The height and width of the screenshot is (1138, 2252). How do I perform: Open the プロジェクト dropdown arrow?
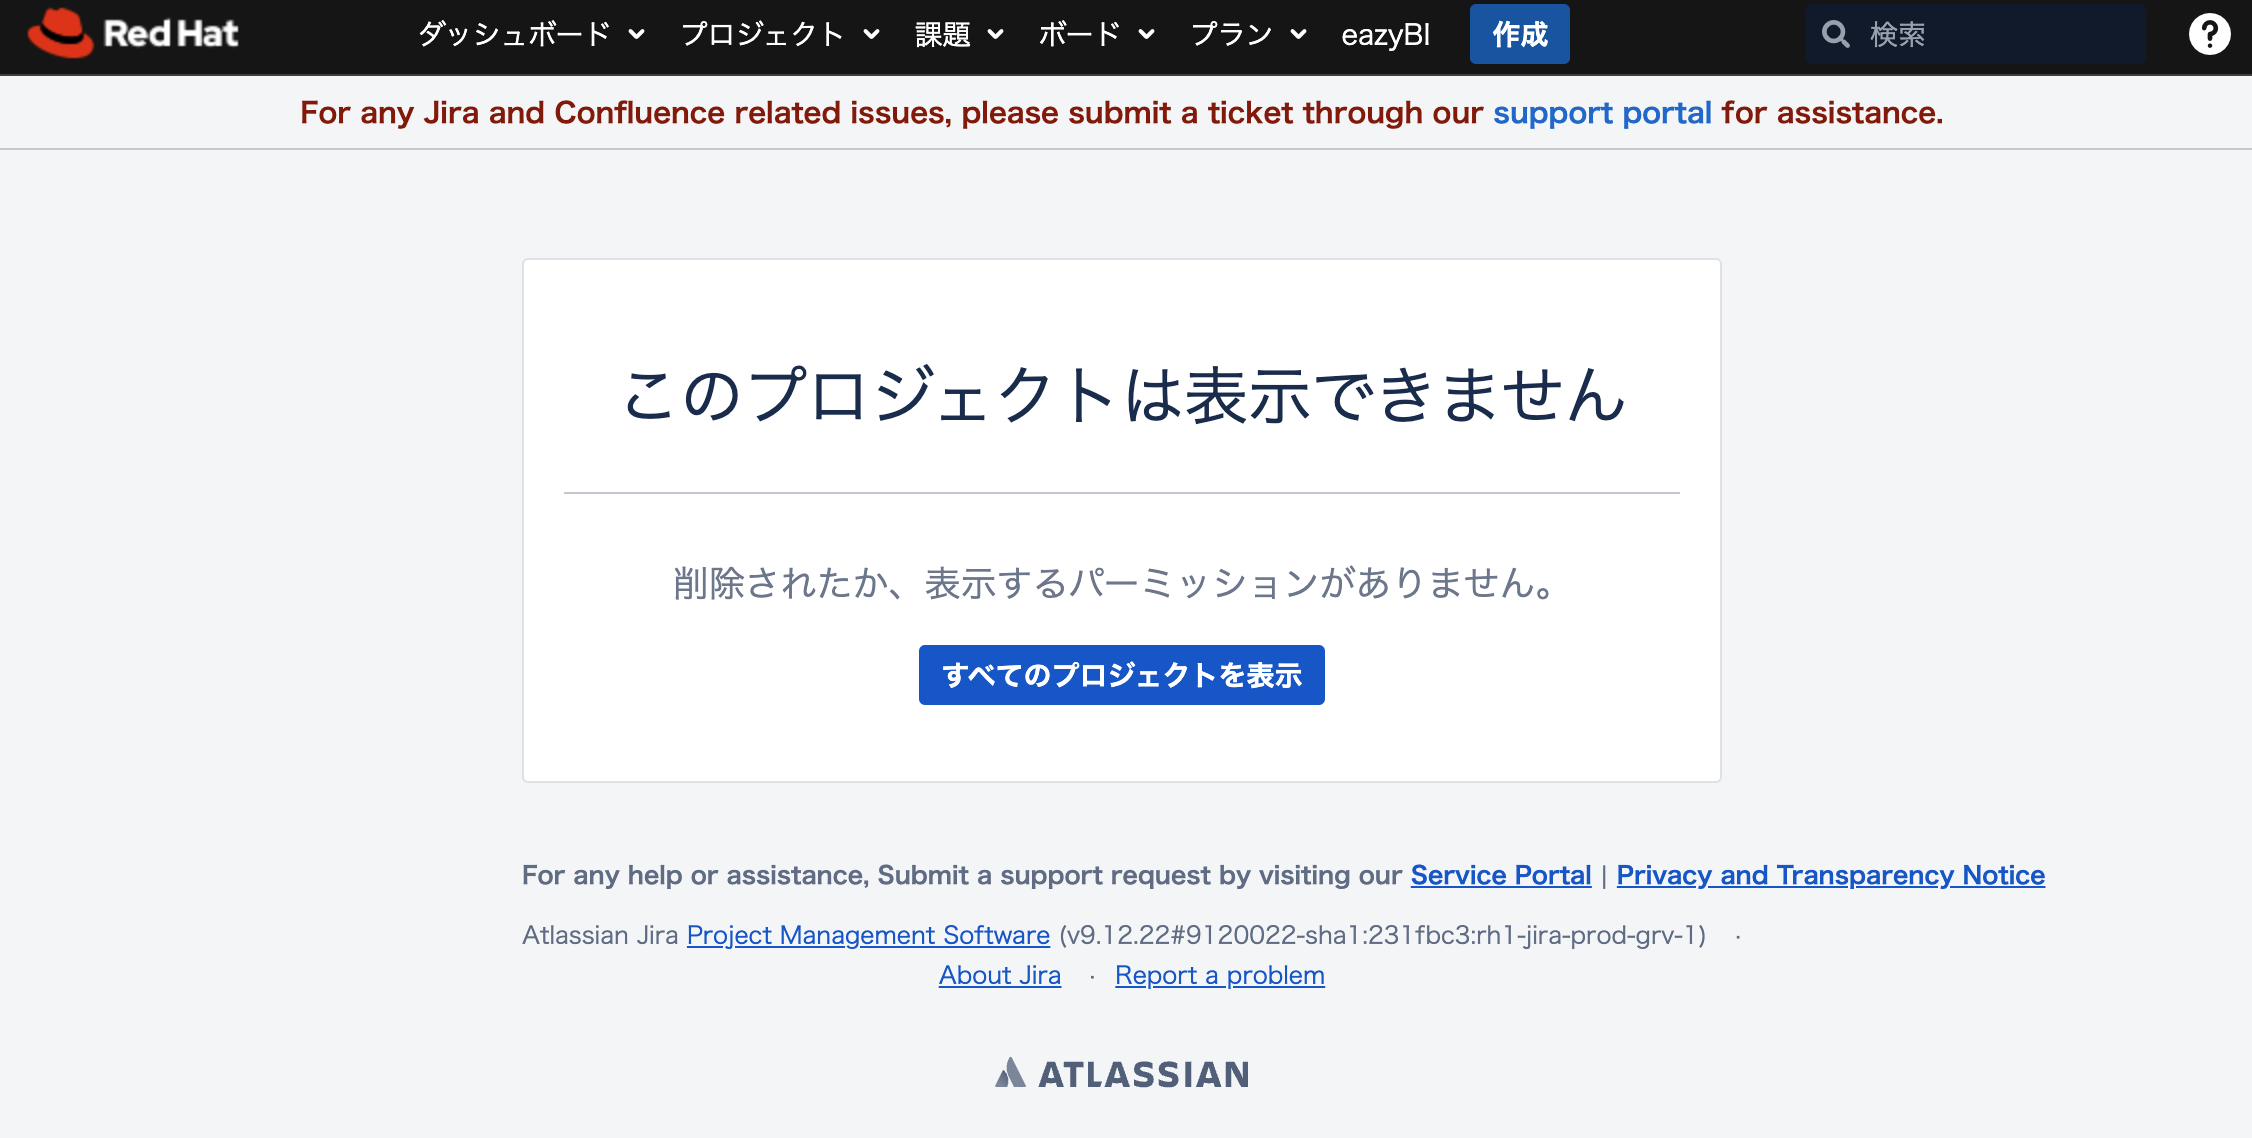point(872,35)
